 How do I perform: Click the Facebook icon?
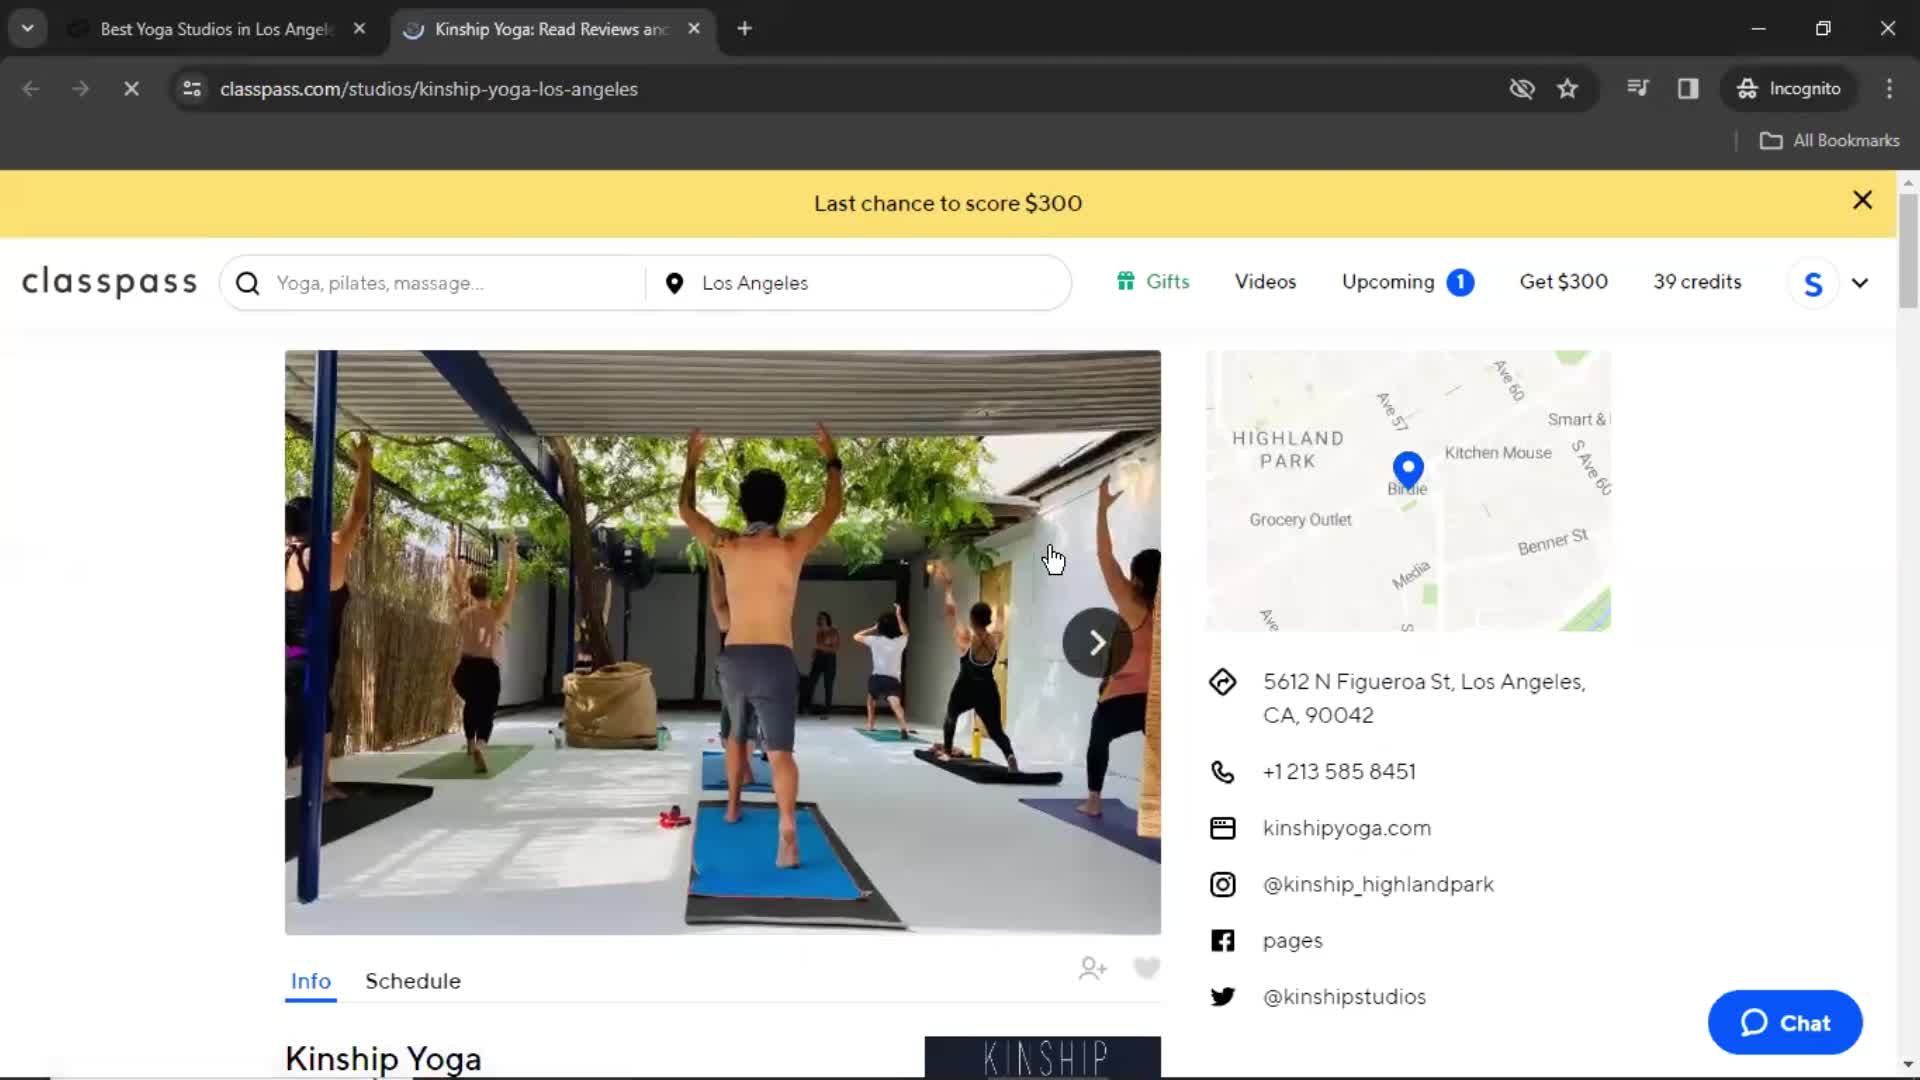point(1222,940)
